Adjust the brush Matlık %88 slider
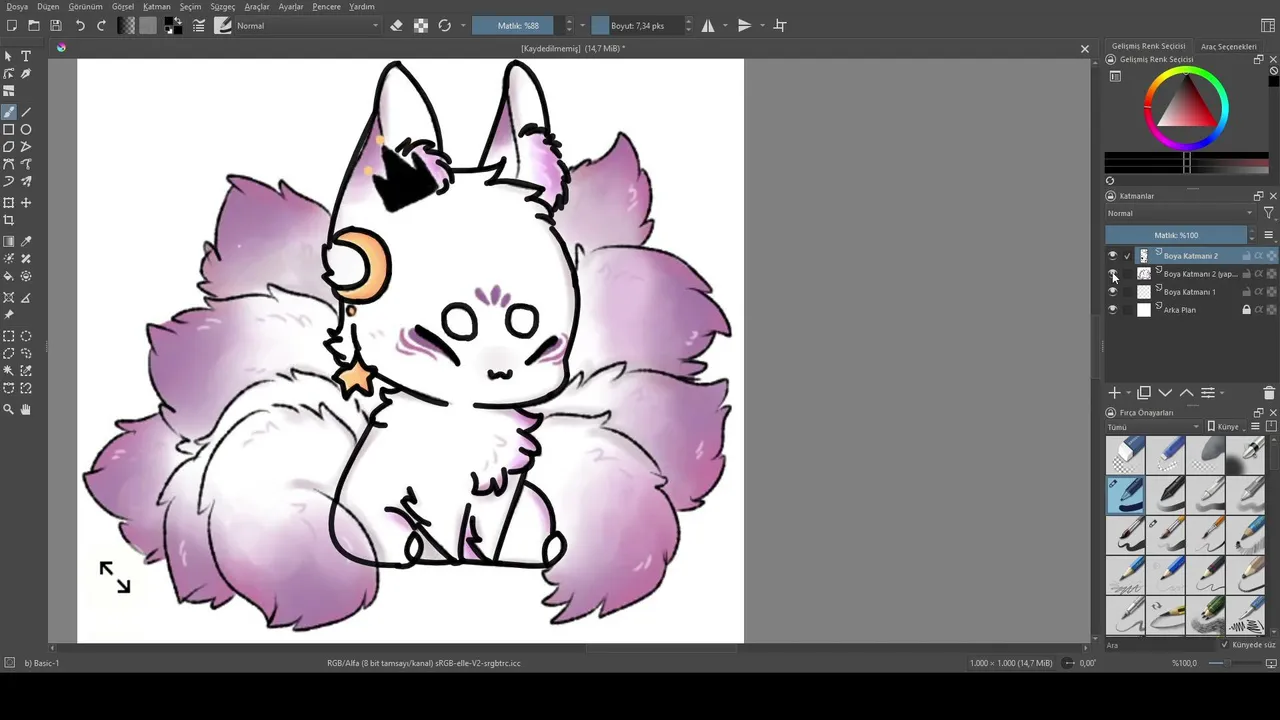Screen dimensions: 1280x720 pyautogui.click(x=518, y=25)
